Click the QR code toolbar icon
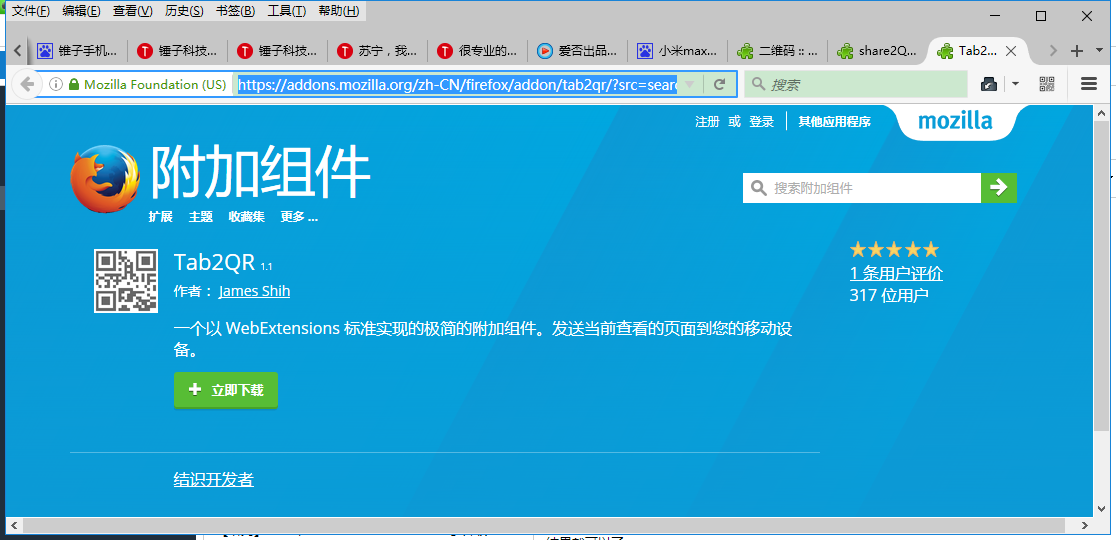This screenshot has width=1116, height=540. coord(1046,84)
